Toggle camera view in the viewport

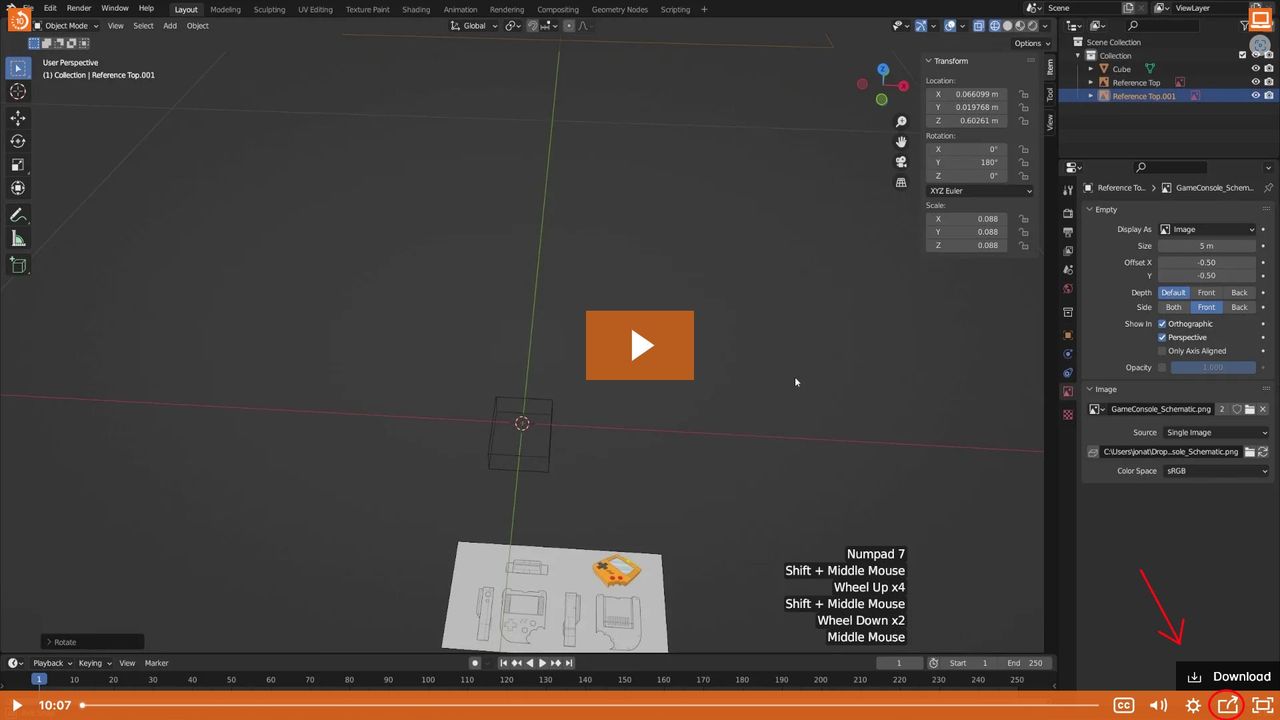tap(901, 162)
